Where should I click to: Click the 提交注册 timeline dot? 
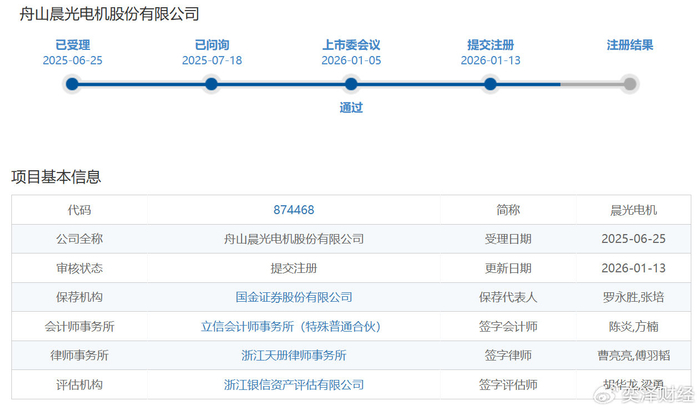(491, 84)
